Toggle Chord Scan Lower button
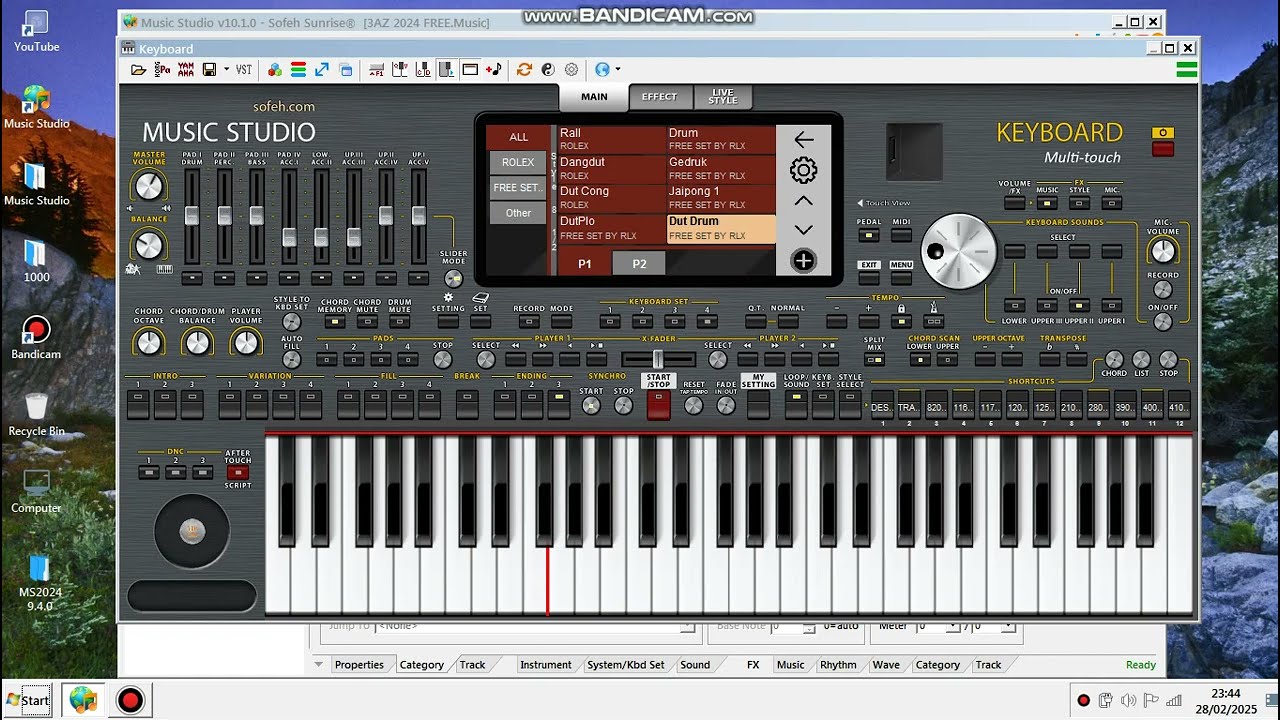The height and width of the screenshot is (720, 1280). click(920, 360)
